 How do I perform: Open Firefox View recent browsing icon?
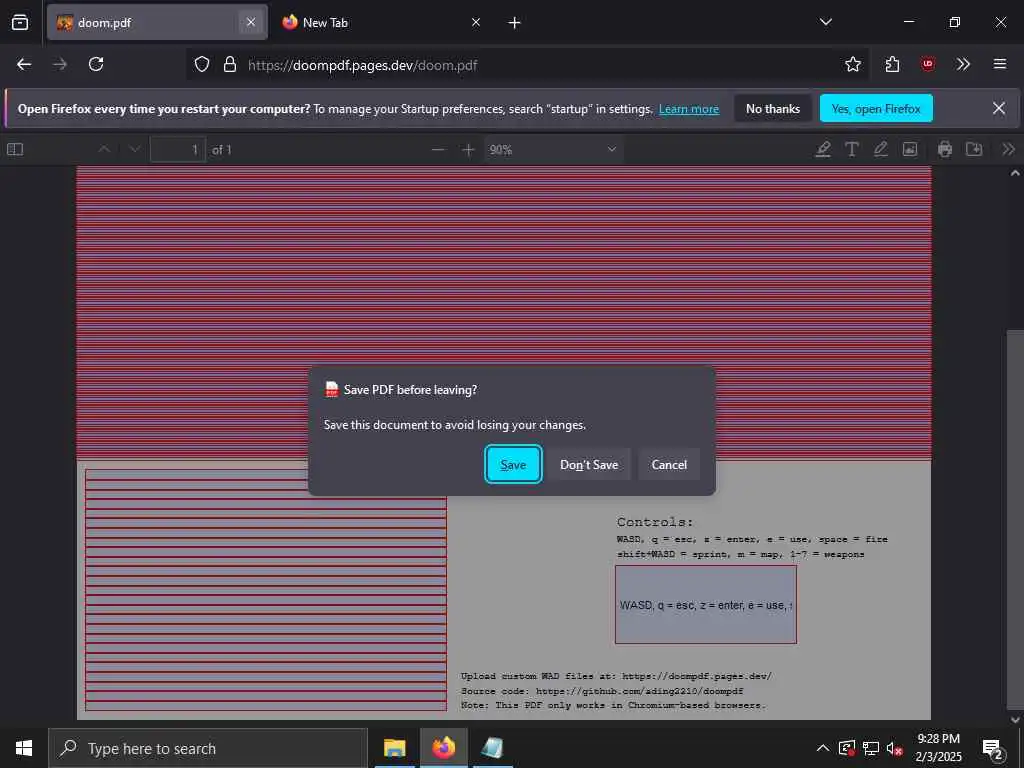(20, 22)
